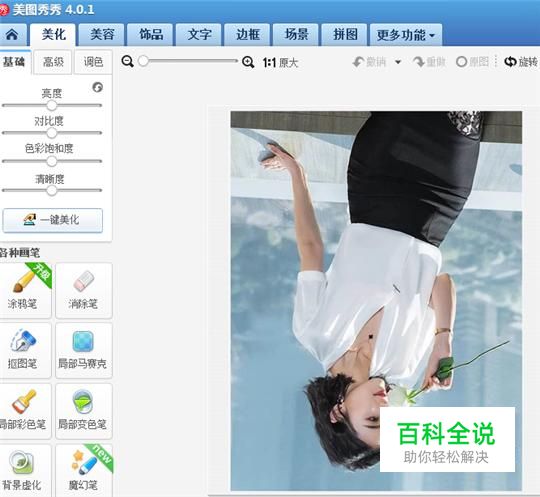Adjust the zoom level slider handle
The height and width of the screenshot is (497, 540).
pos(143,61)
